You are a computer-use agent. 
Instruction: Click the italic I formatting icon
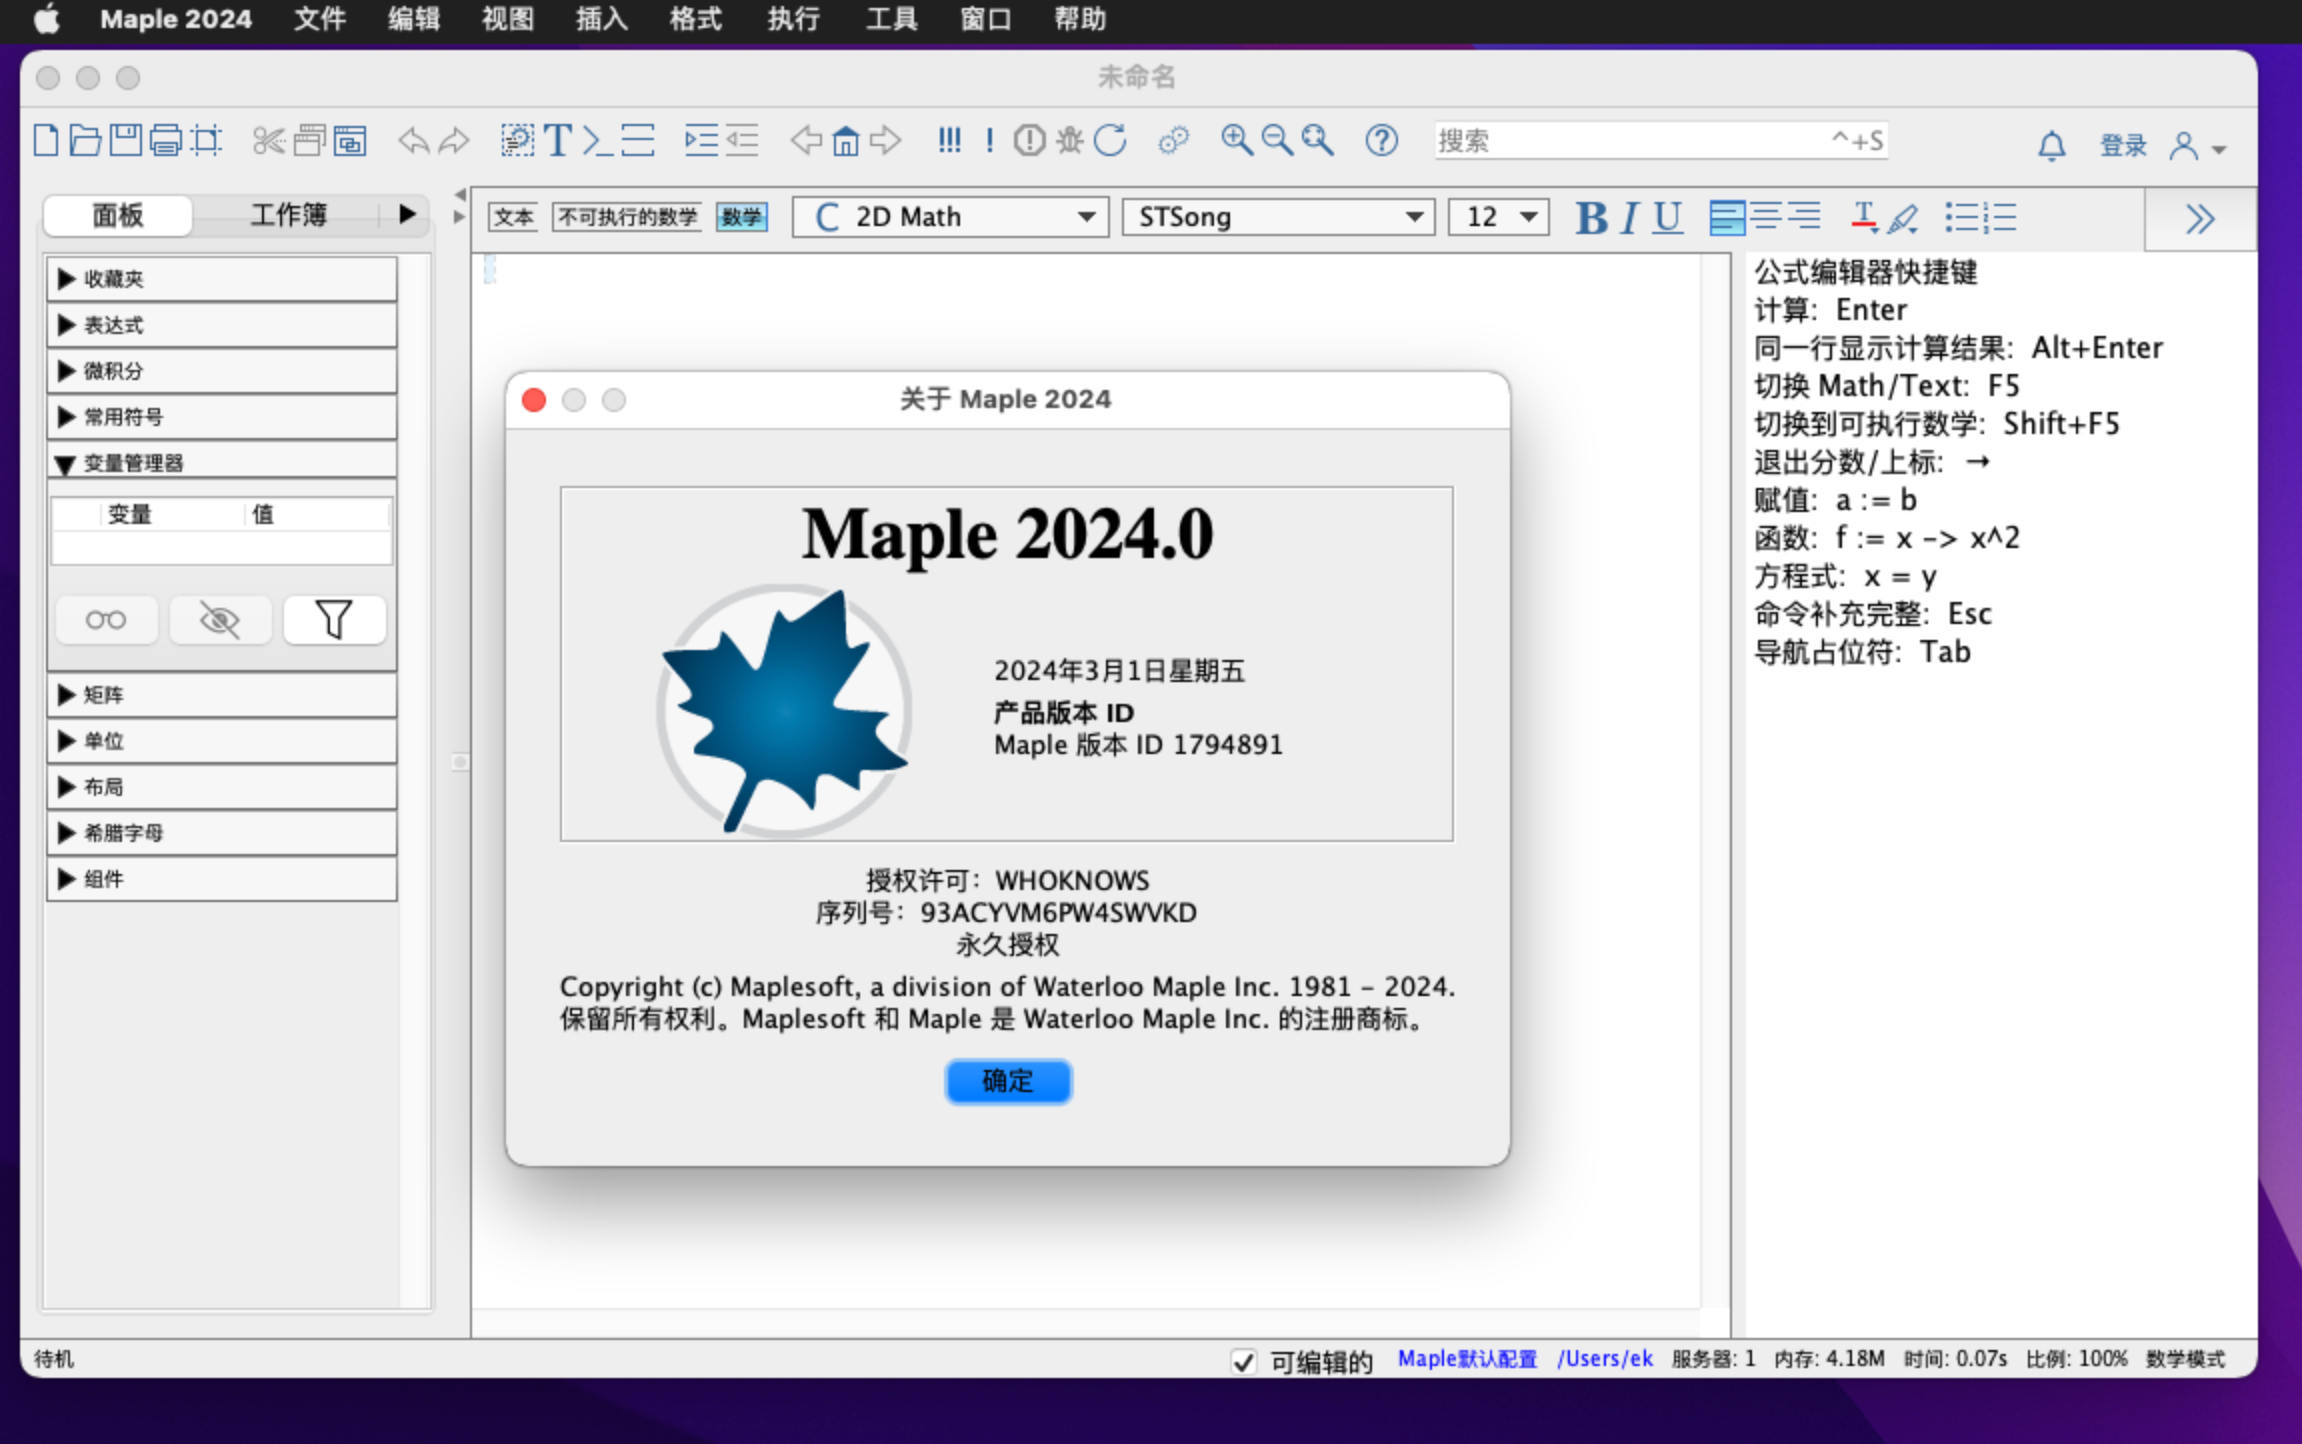(1630, 217)
